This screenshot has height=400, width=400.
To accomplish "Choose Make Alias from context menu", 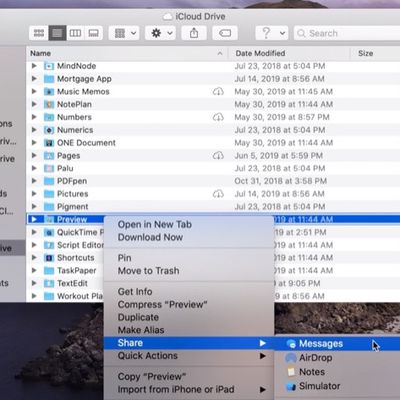I will tap(189, 330).
